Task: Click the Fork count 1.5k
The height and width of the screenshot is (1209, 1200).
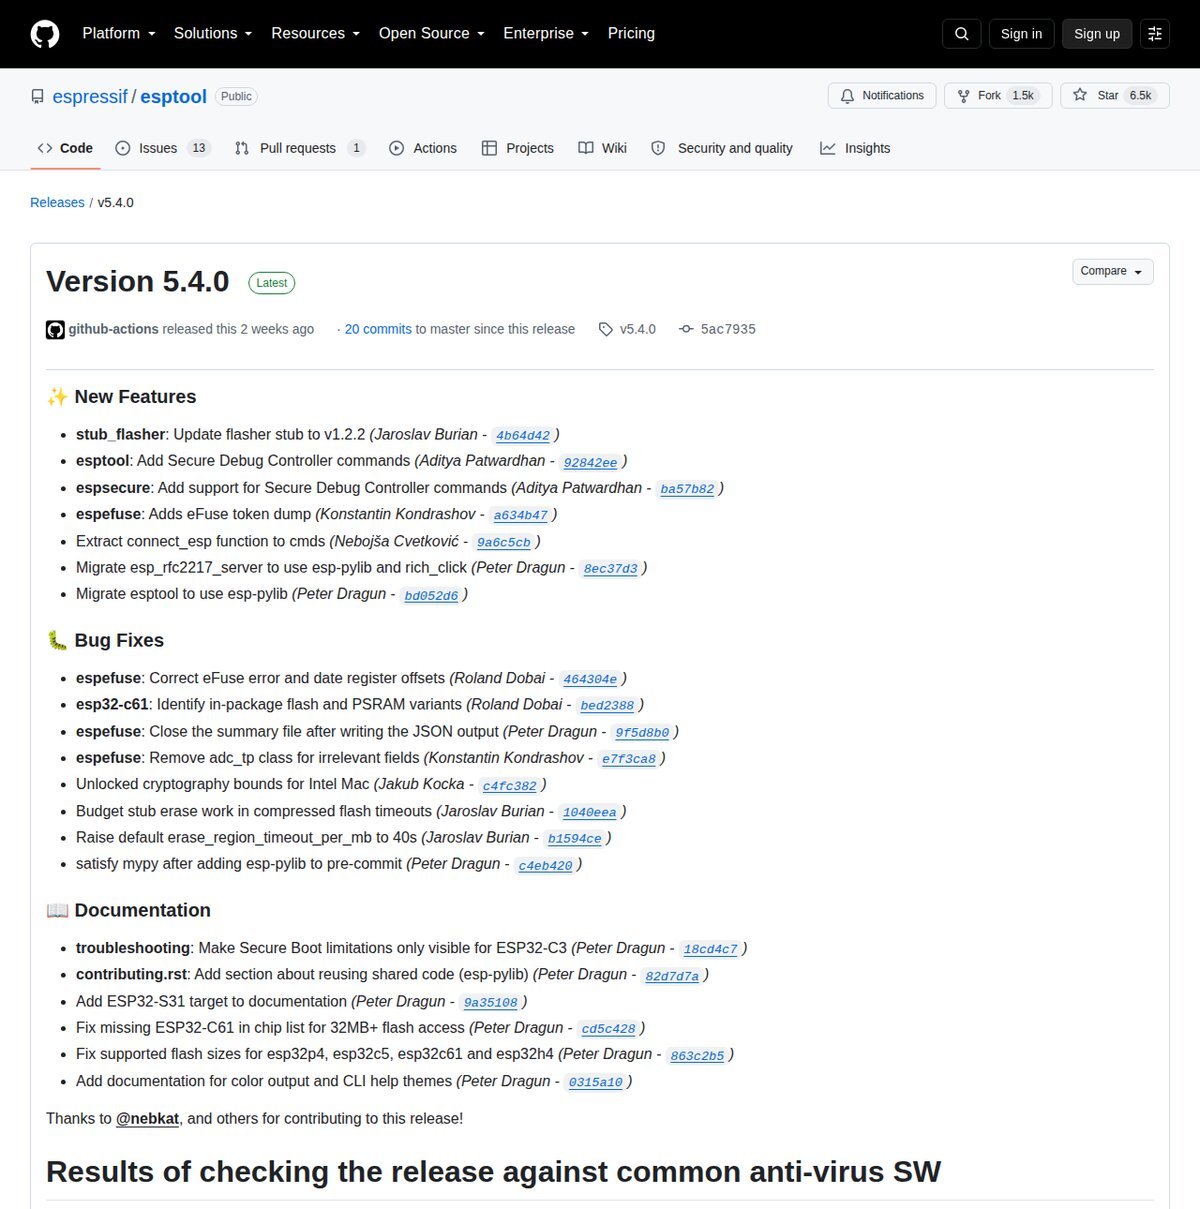Action: (1023, 96)
